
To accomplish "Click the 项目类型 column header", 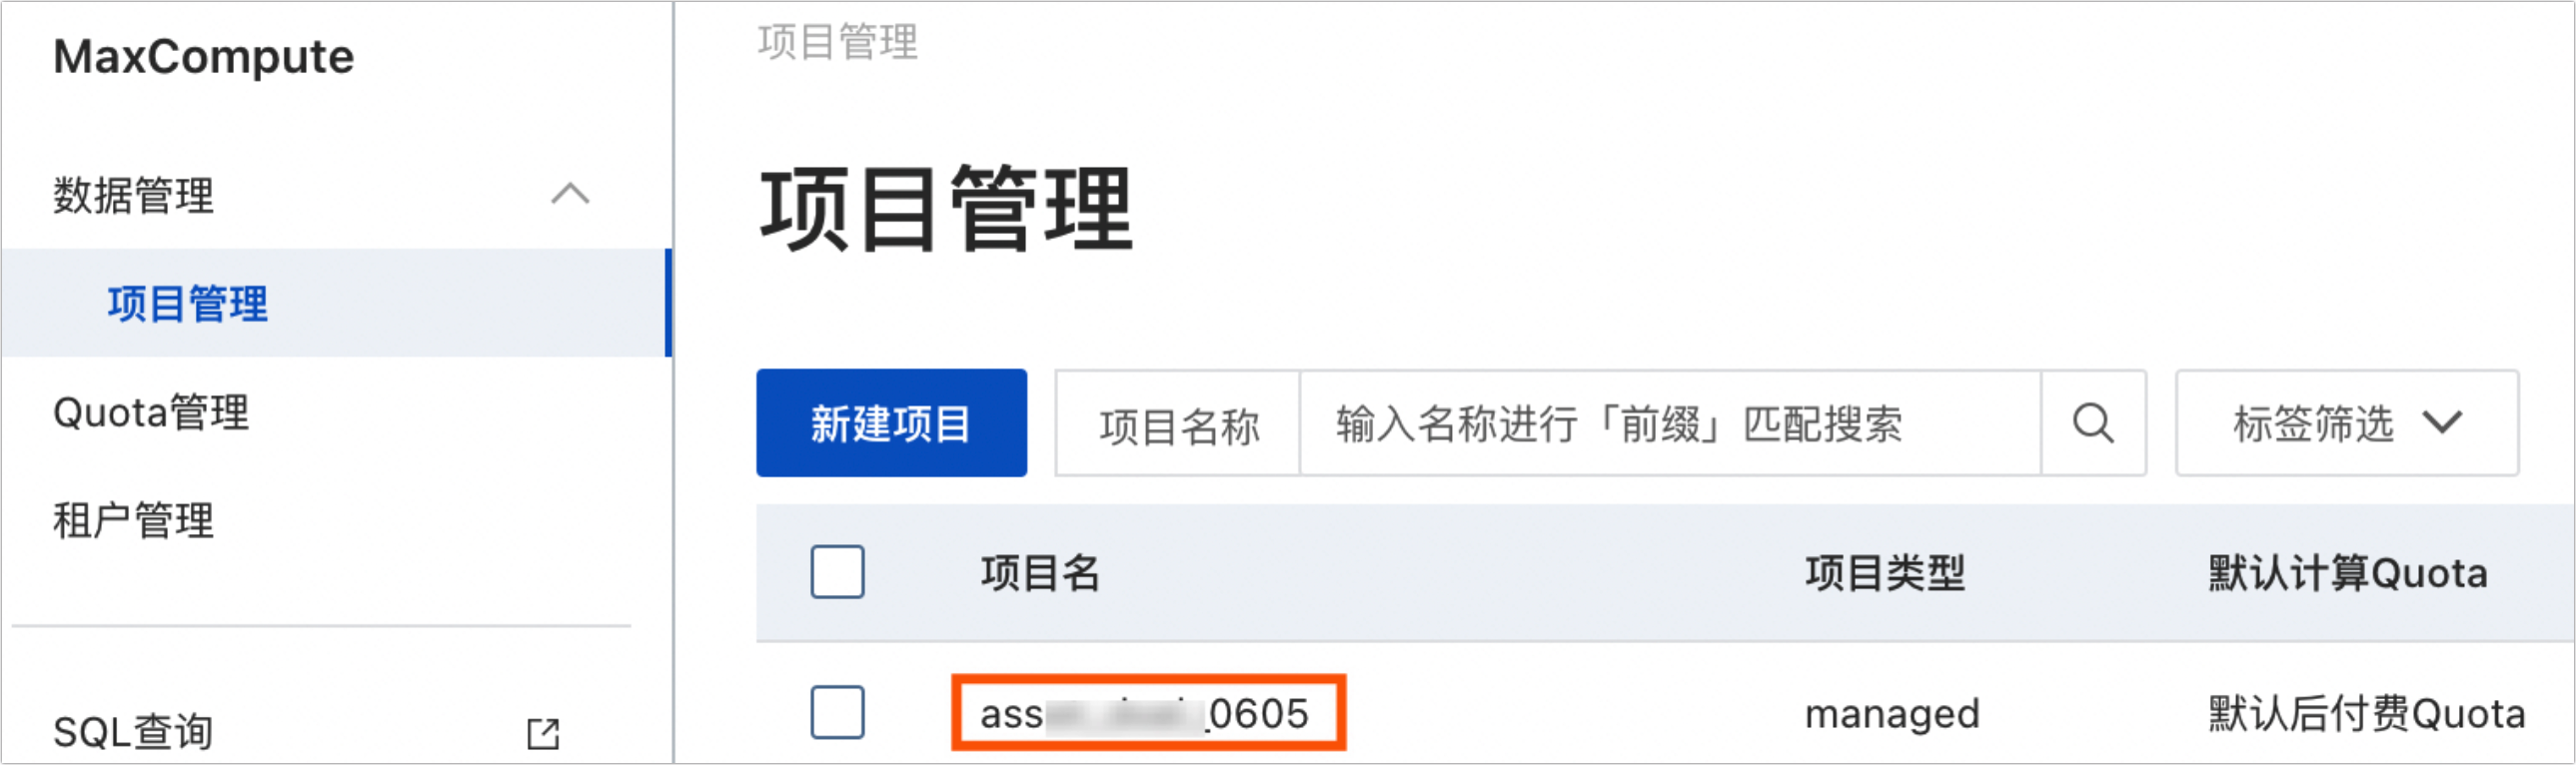I will [1885, 572].
